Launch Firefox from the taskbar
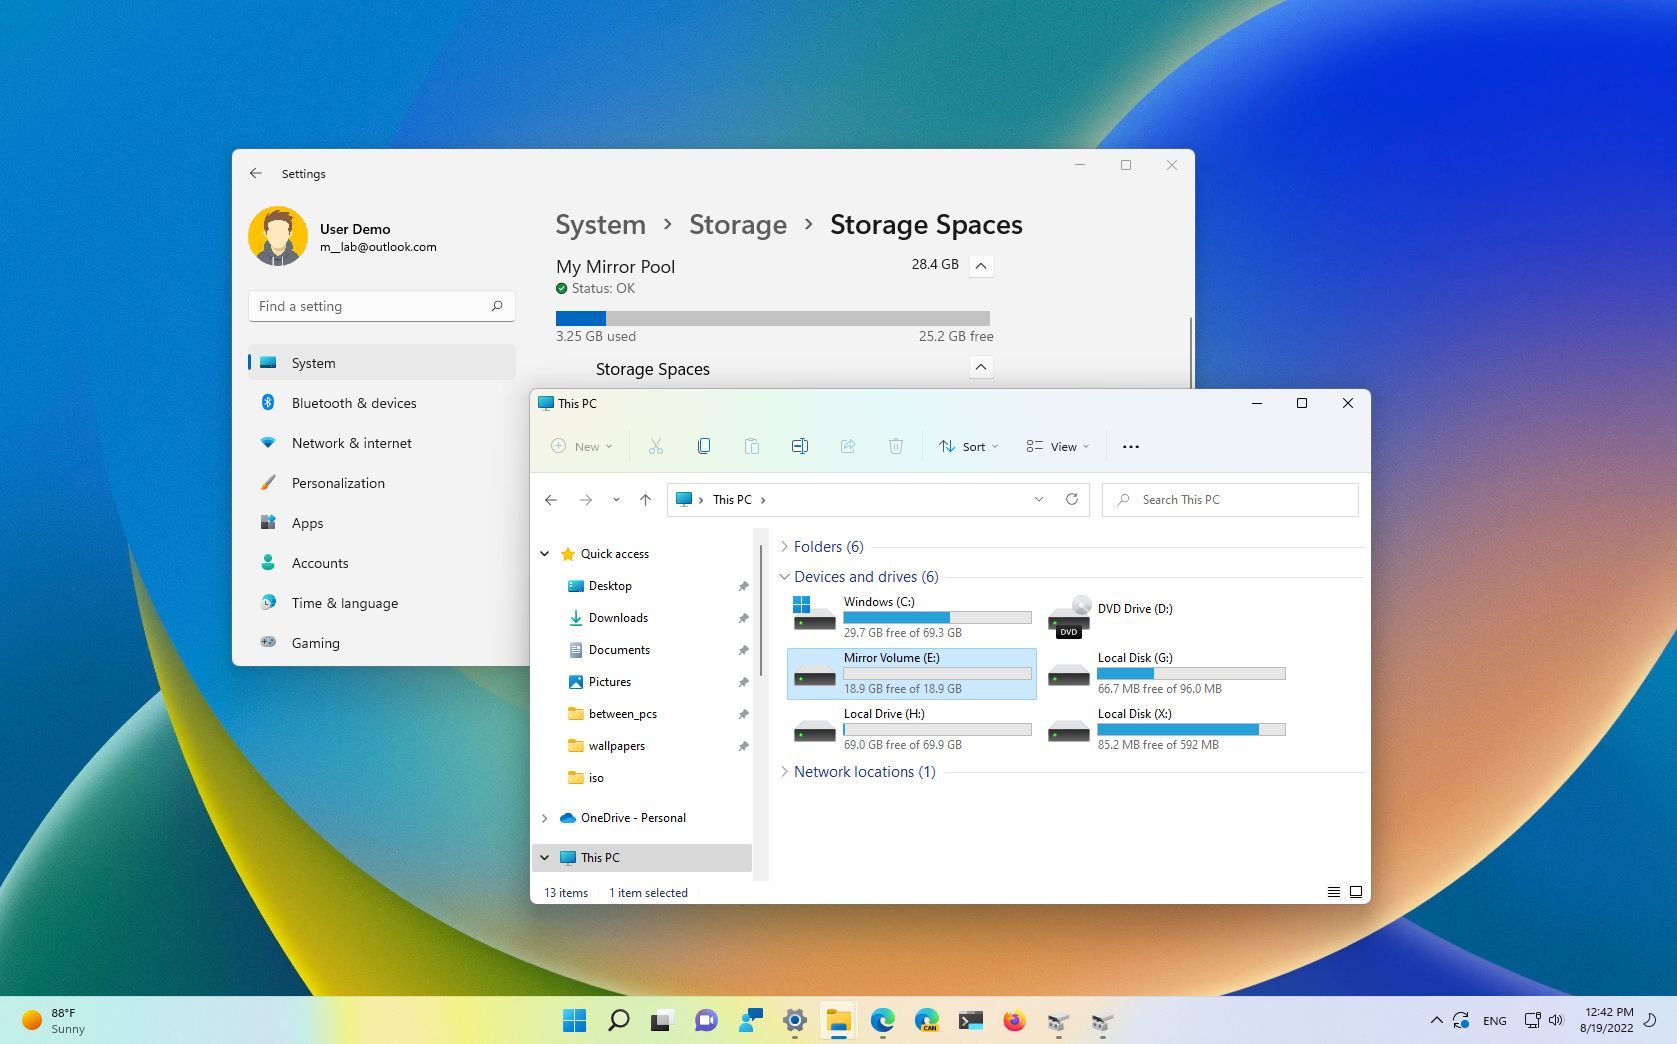1677x1044 pixels. pos(1014,1021)
